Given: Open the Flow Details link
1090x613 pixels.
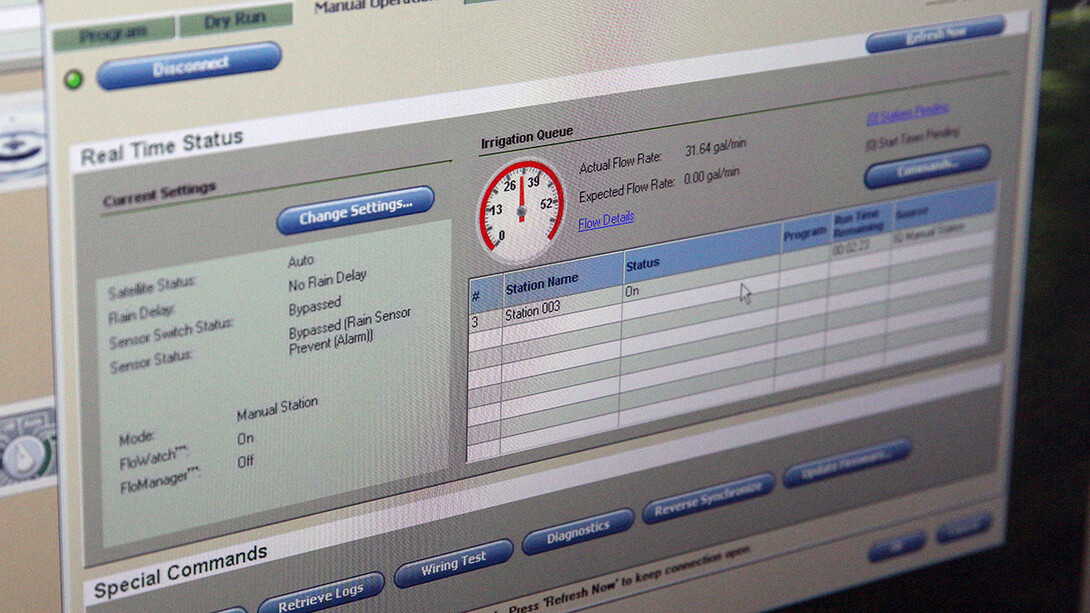Looking at the screenshot, I should 606,219.
